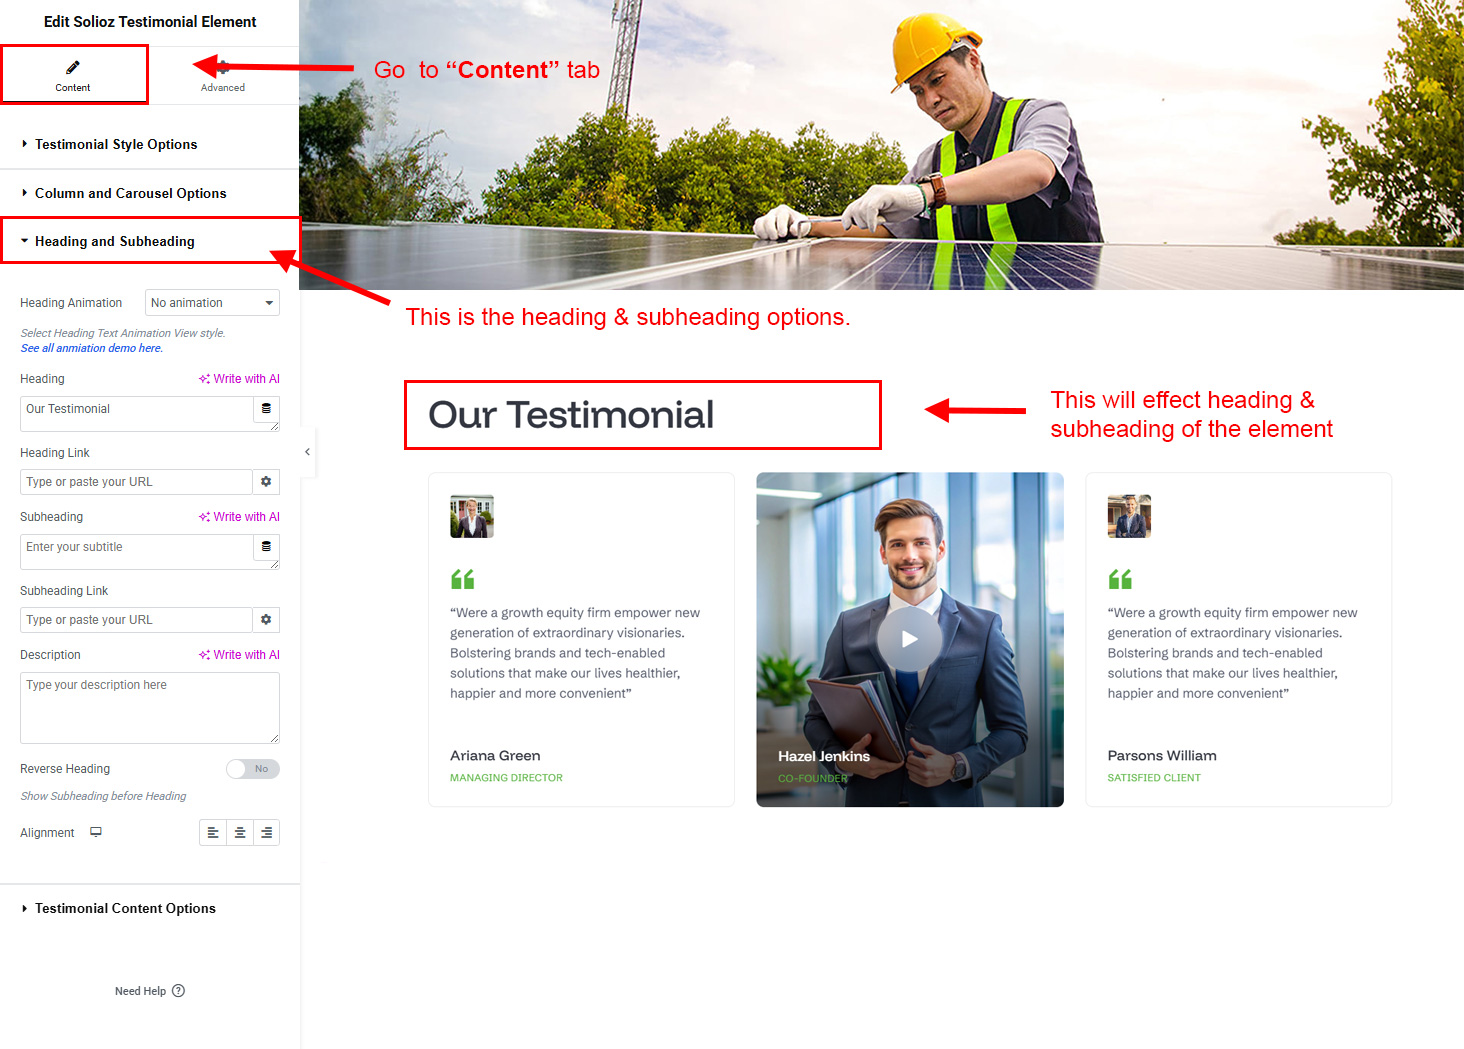Align heading to the right
Screen dimensions: 1464x1049
pyautogui.click(x=266, y=833)
